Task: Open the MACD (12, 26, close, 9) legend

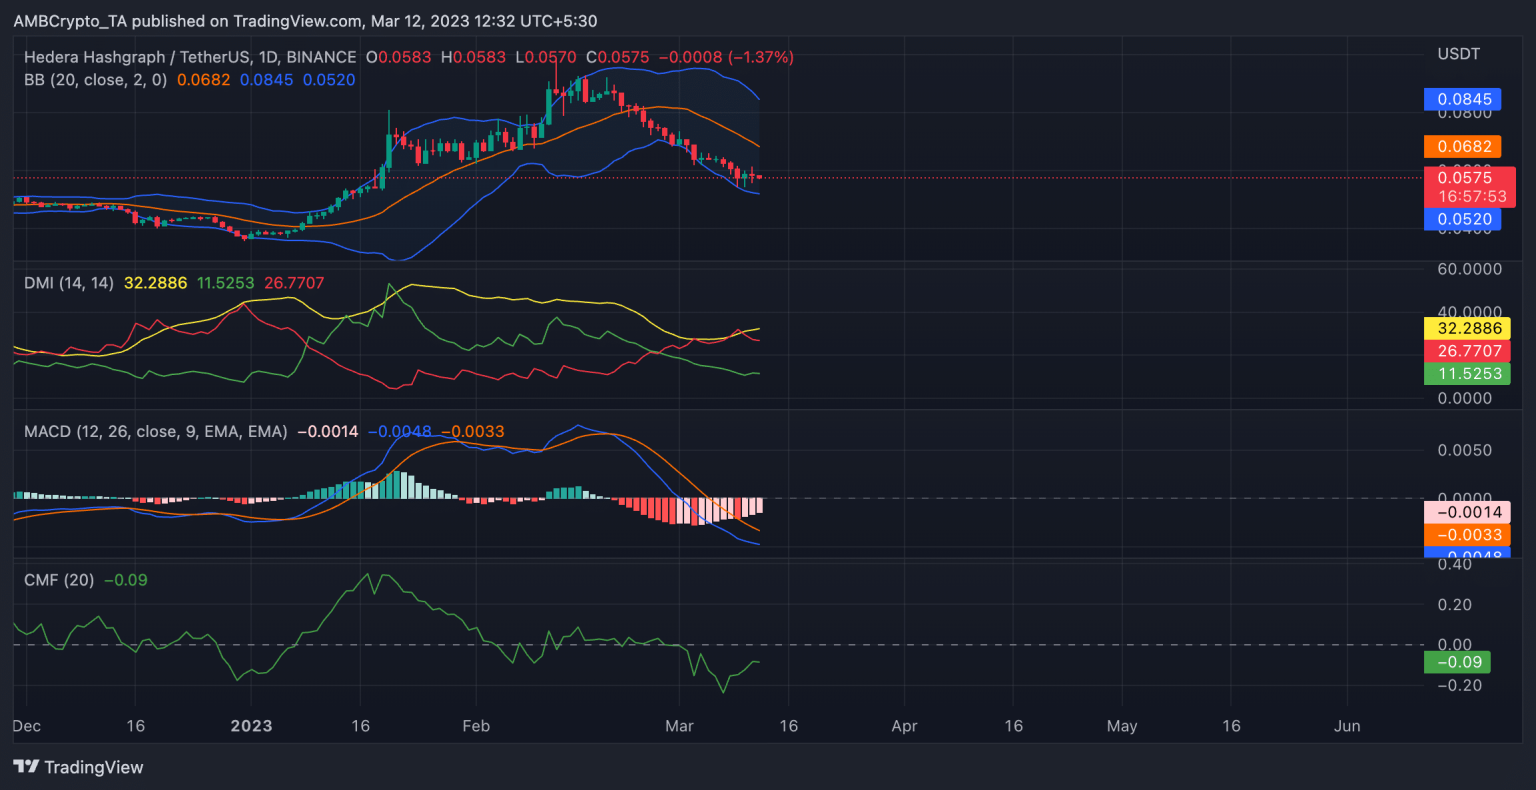Action: [x=155, y=432]
